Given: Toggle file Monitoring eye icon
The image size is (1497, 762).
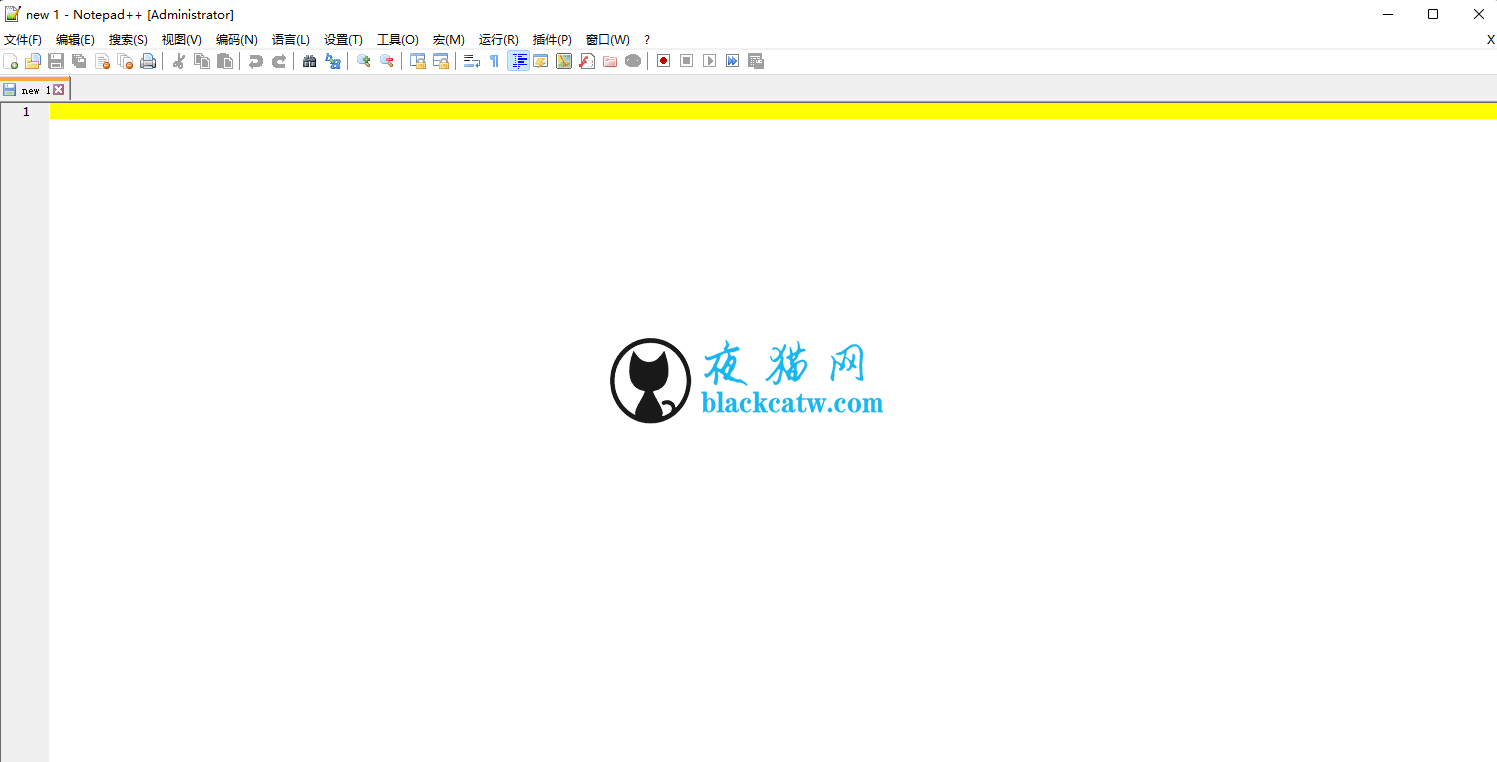Looking at the screenshot, I should (x=633, y=61).
